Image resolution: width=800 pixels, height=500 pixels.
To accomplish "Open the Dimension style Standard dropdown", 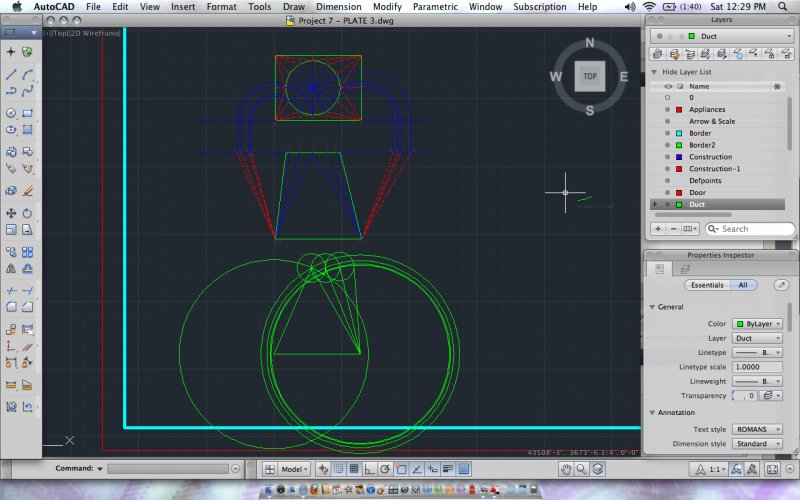I will point(758,443).
